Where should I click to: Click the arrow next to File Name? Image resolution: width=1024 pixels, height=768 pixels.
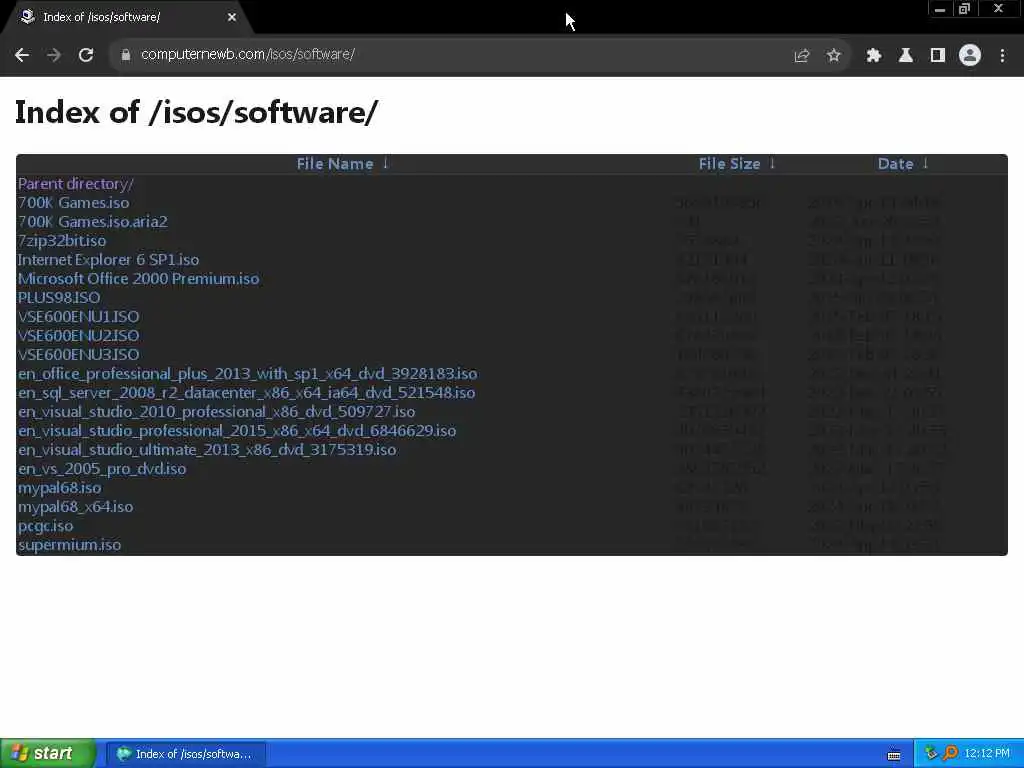(x=385, y=163)
